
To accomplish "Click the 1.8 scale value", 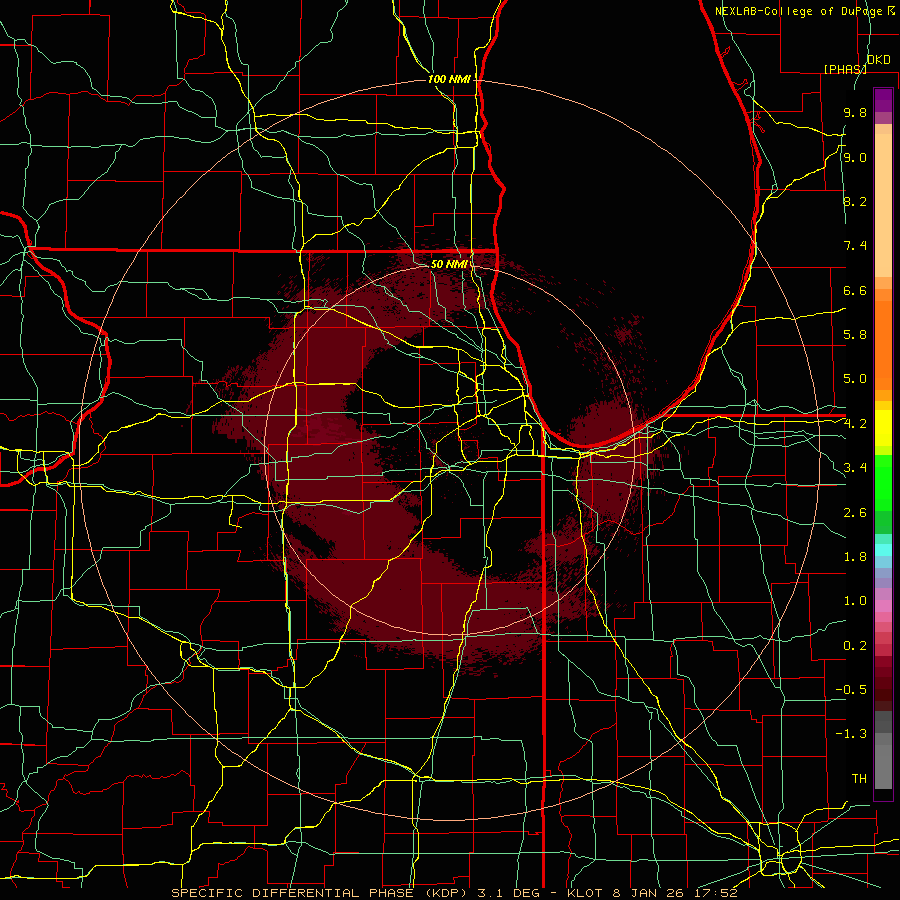I will 855,557.
